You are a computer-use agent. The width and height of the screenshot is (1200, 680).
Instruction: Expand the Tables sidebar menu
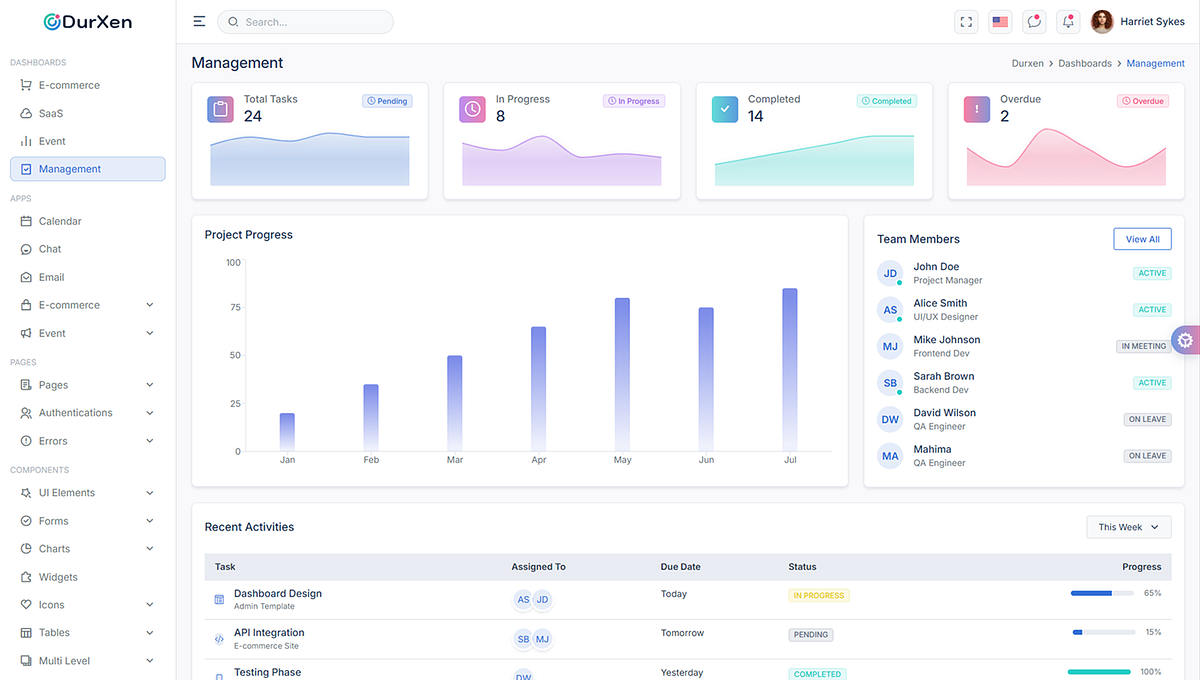click(51, 632)
